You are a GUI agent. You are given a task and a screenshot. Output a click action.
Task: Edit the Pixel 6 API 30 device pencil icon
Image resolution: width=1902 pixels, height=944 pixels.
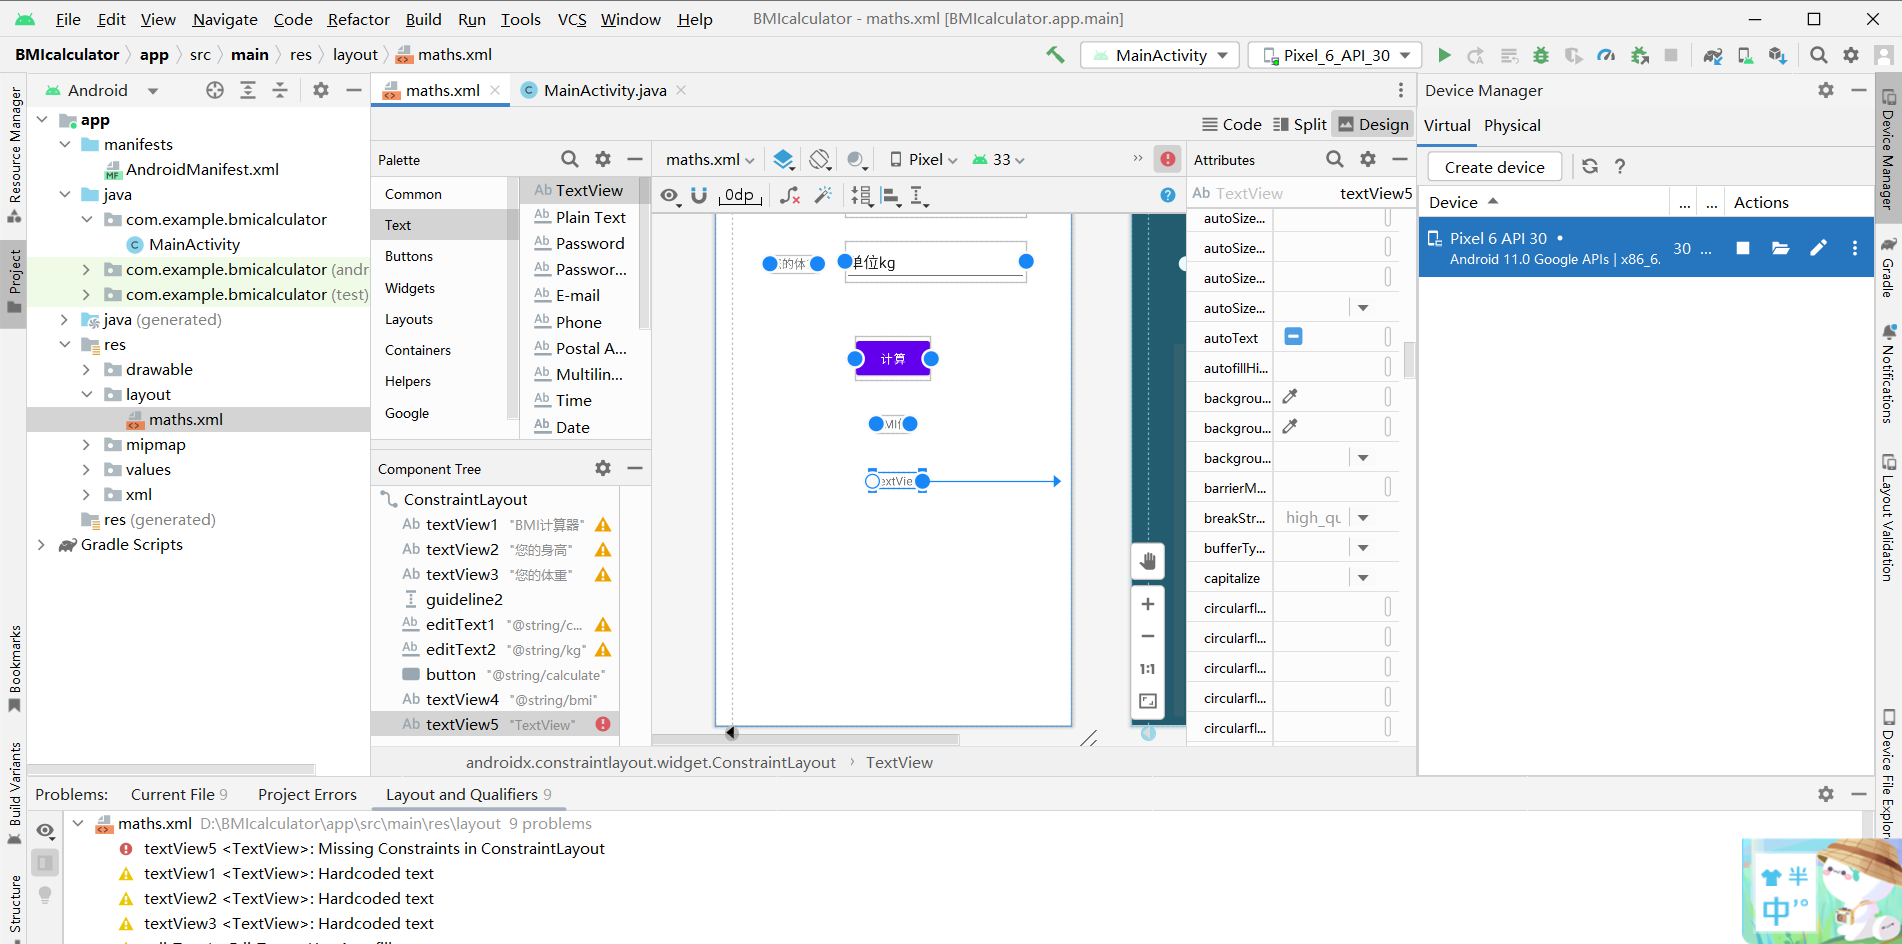coord(1818,248)
